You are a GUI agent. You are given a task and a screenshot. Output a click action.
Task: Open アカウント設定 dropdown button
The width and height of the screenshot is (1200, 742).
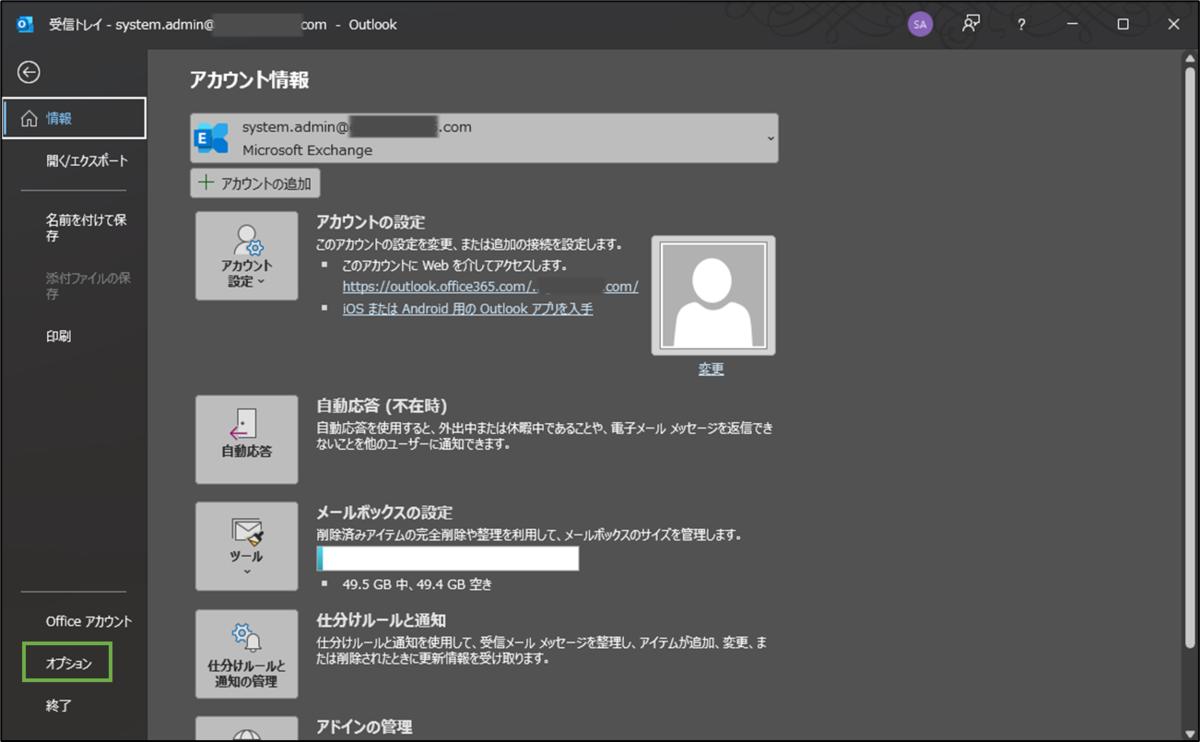click(x=247, y=256)
